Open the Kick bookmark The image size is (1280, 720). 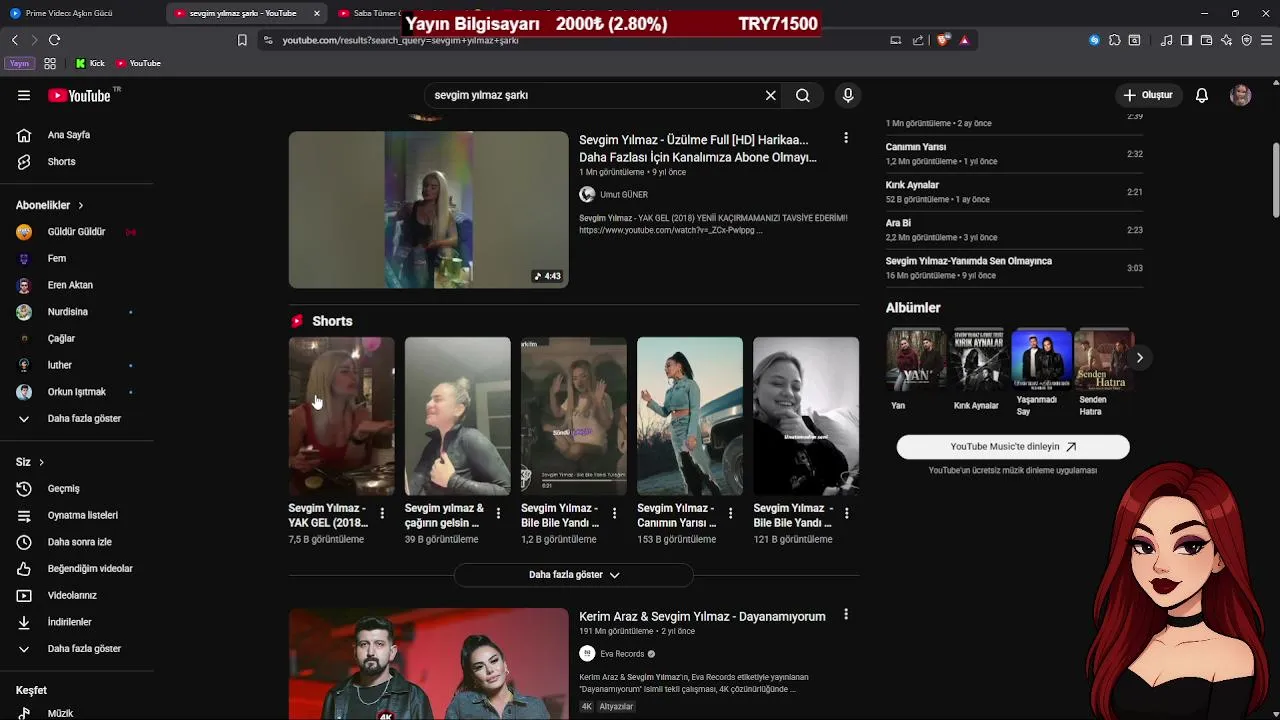click(90, 63)
